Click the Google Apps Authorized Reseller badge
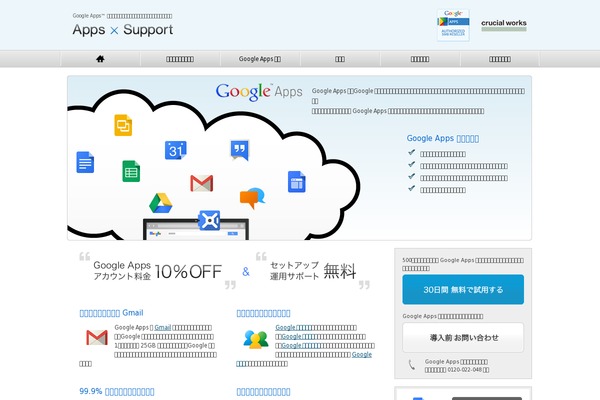The image size is (600, 400). pos(453,25)
